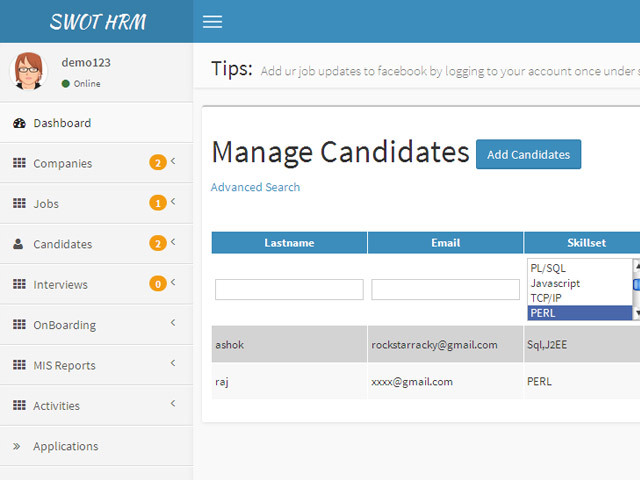Open the Dashboard menu item

pyautogui.click(x=62, y=123)
